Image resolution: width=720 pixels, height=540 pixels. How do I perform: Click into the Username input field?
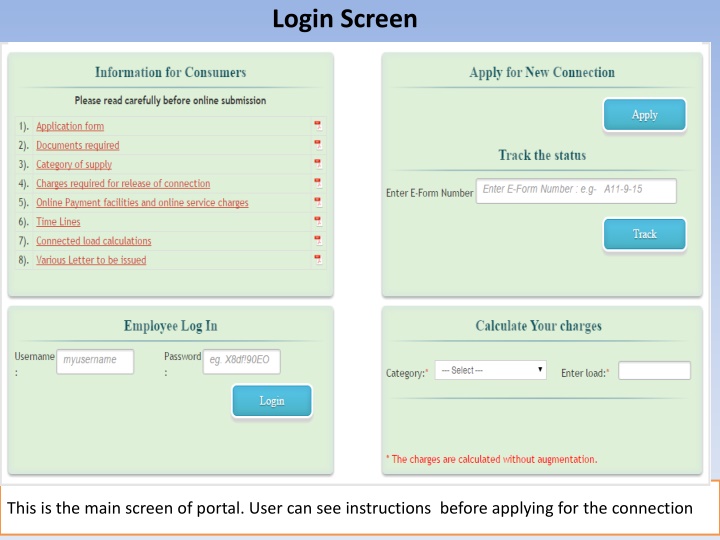pos(95,361)
